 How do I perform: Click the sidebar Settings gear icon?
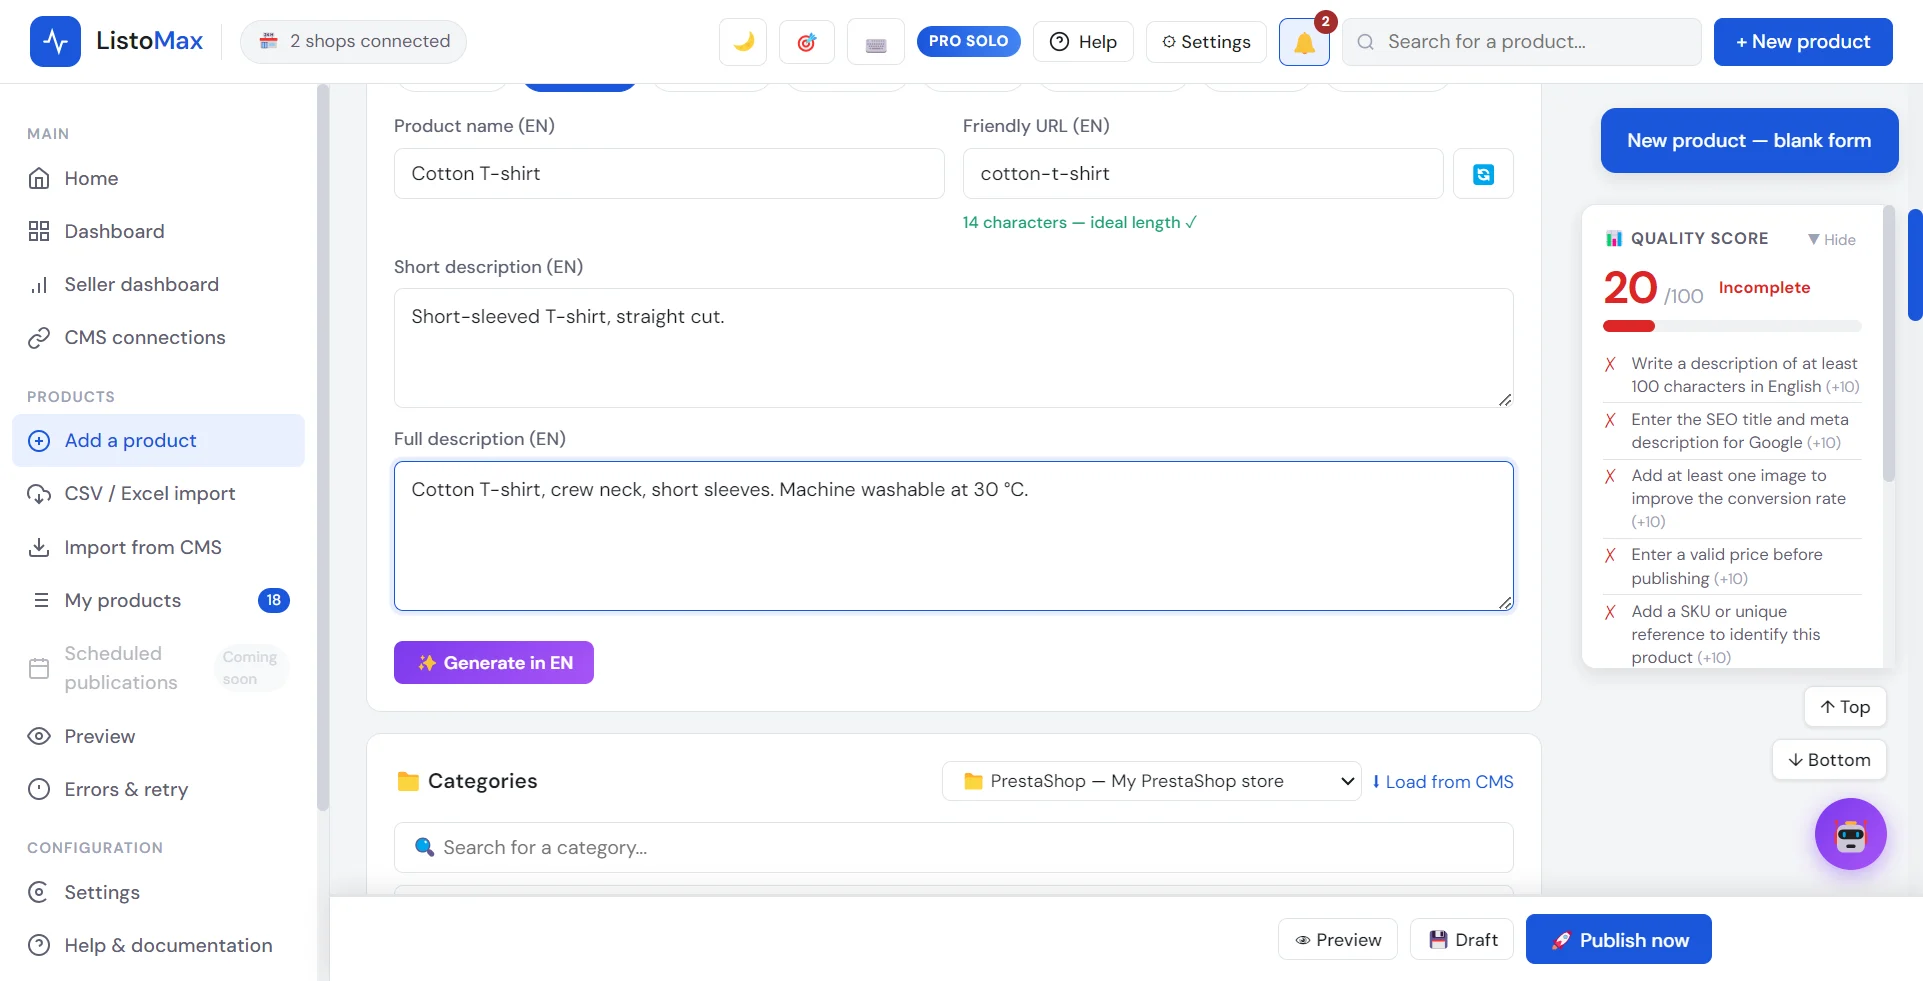point(39,892)
